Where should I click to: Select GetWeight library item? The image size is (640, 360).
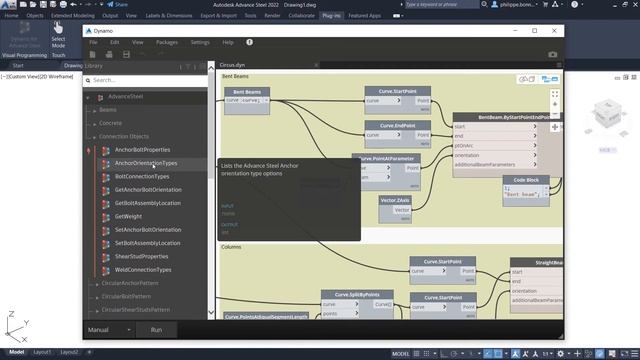128,216
